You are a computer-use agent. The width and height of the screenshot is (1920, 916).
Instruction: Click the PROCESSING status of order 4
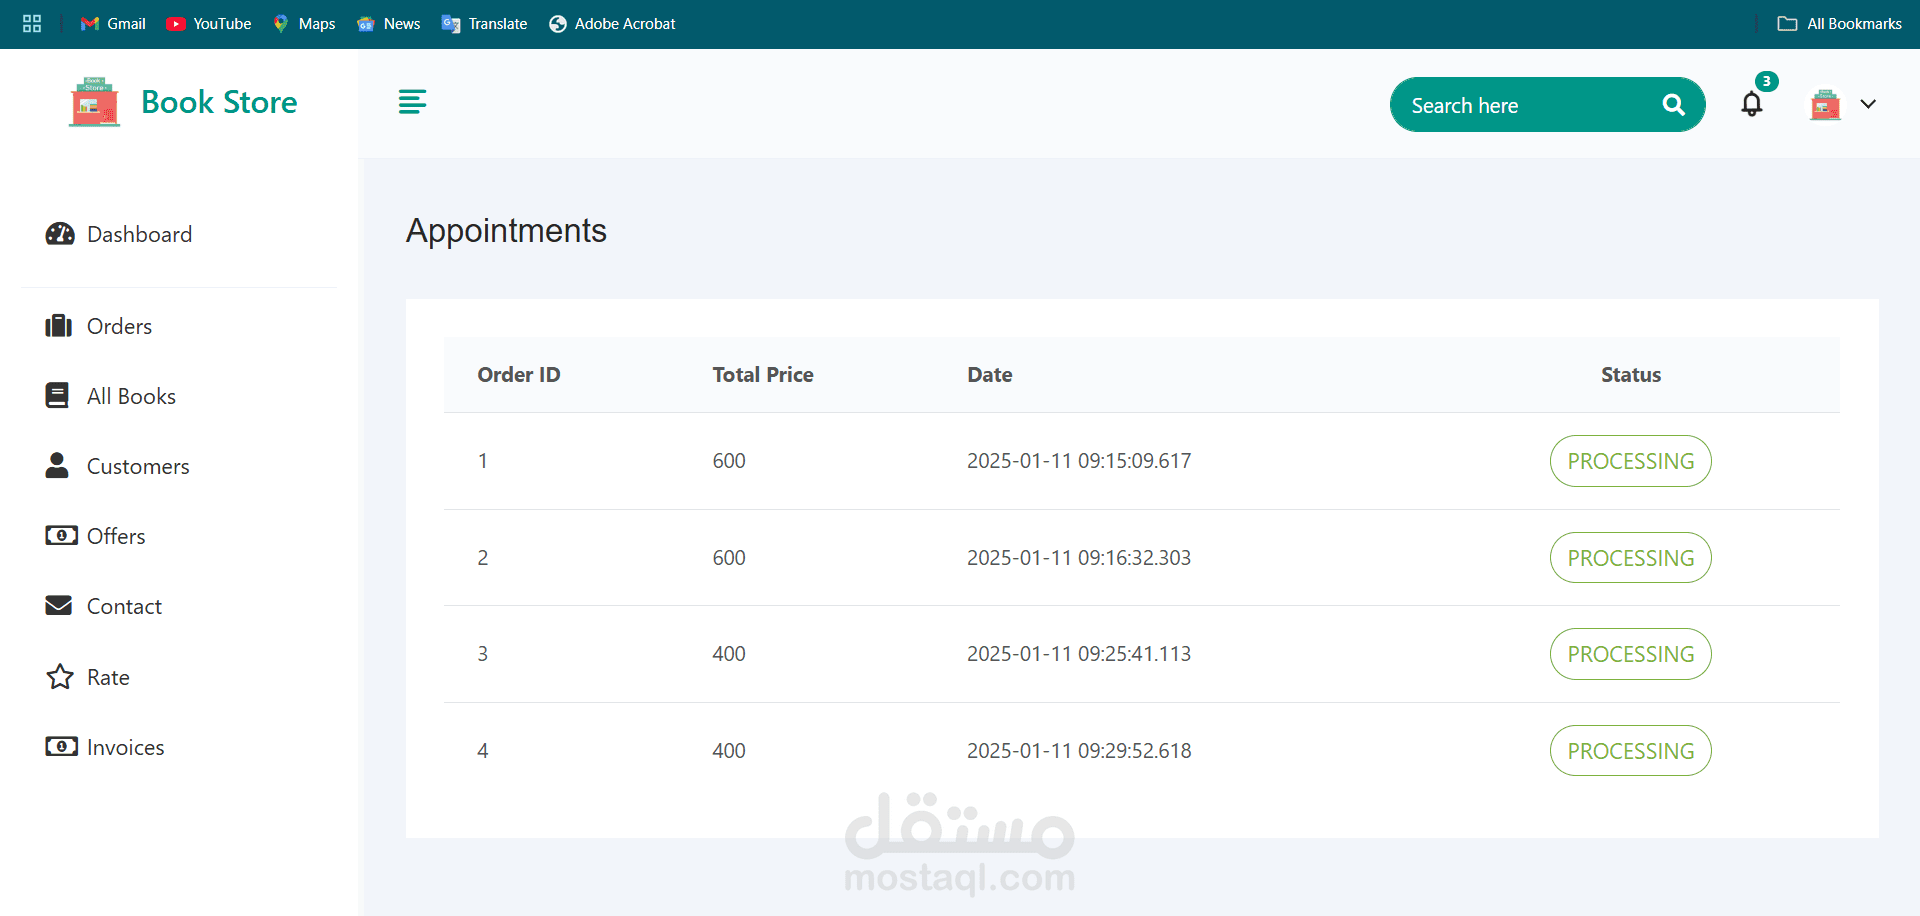pyautogui.click(x=1630, y=751)
